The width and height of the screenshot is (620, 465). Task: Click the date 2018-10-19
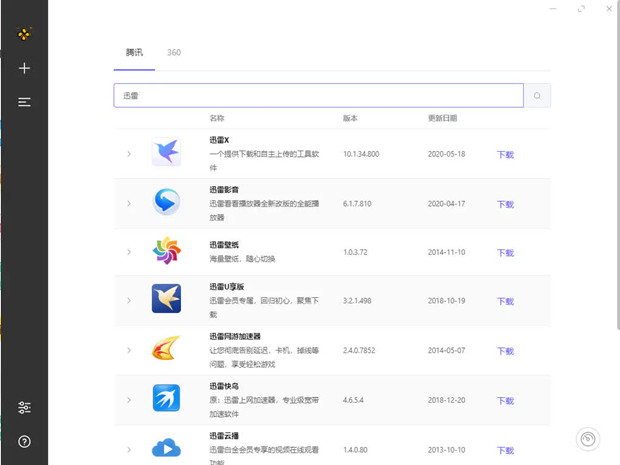[x=446, y=301]
